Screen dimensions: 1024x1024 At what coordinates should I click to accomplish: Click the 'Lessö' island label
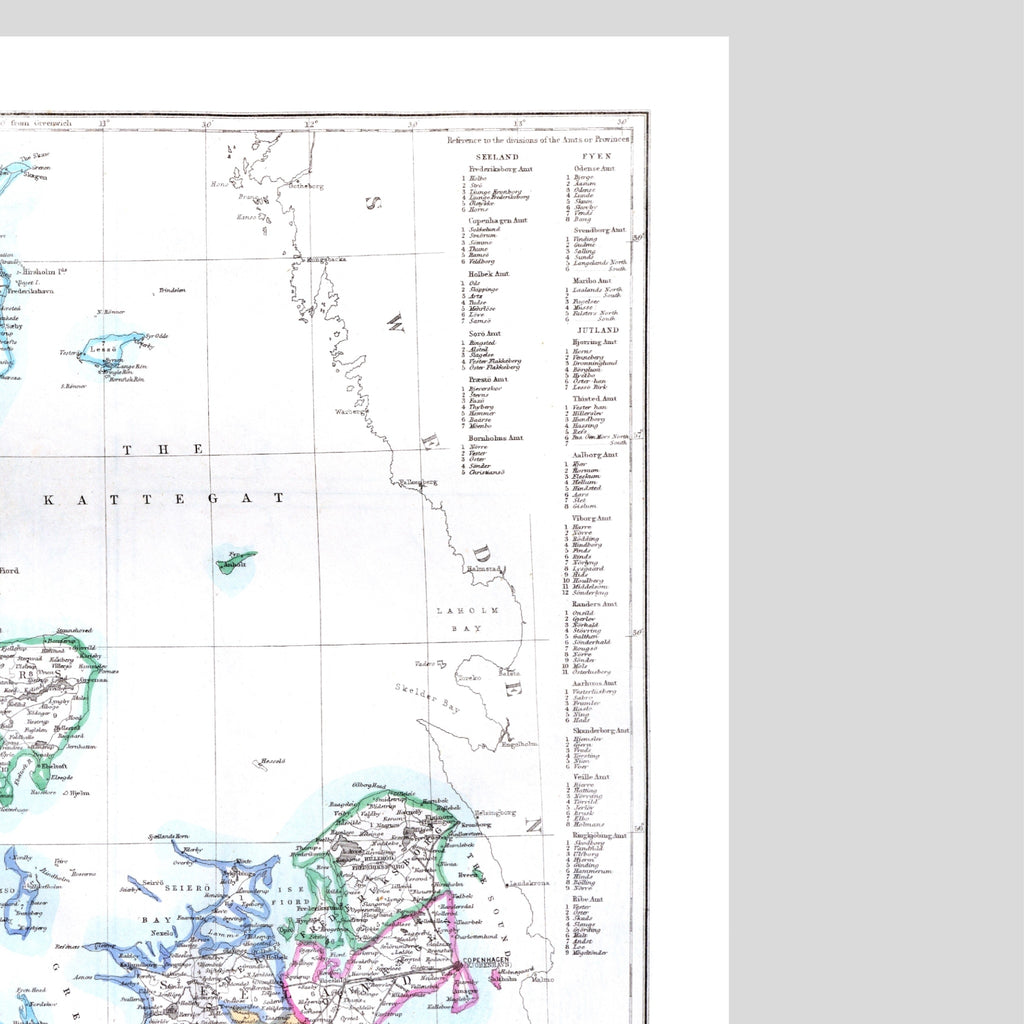(103, 349)
